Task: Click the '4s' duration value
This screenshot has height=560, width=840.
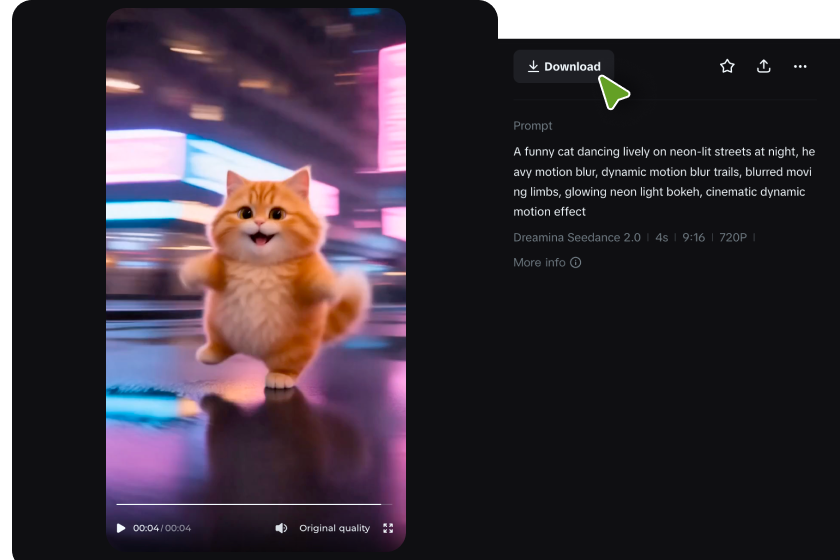Action: [662, 237]
